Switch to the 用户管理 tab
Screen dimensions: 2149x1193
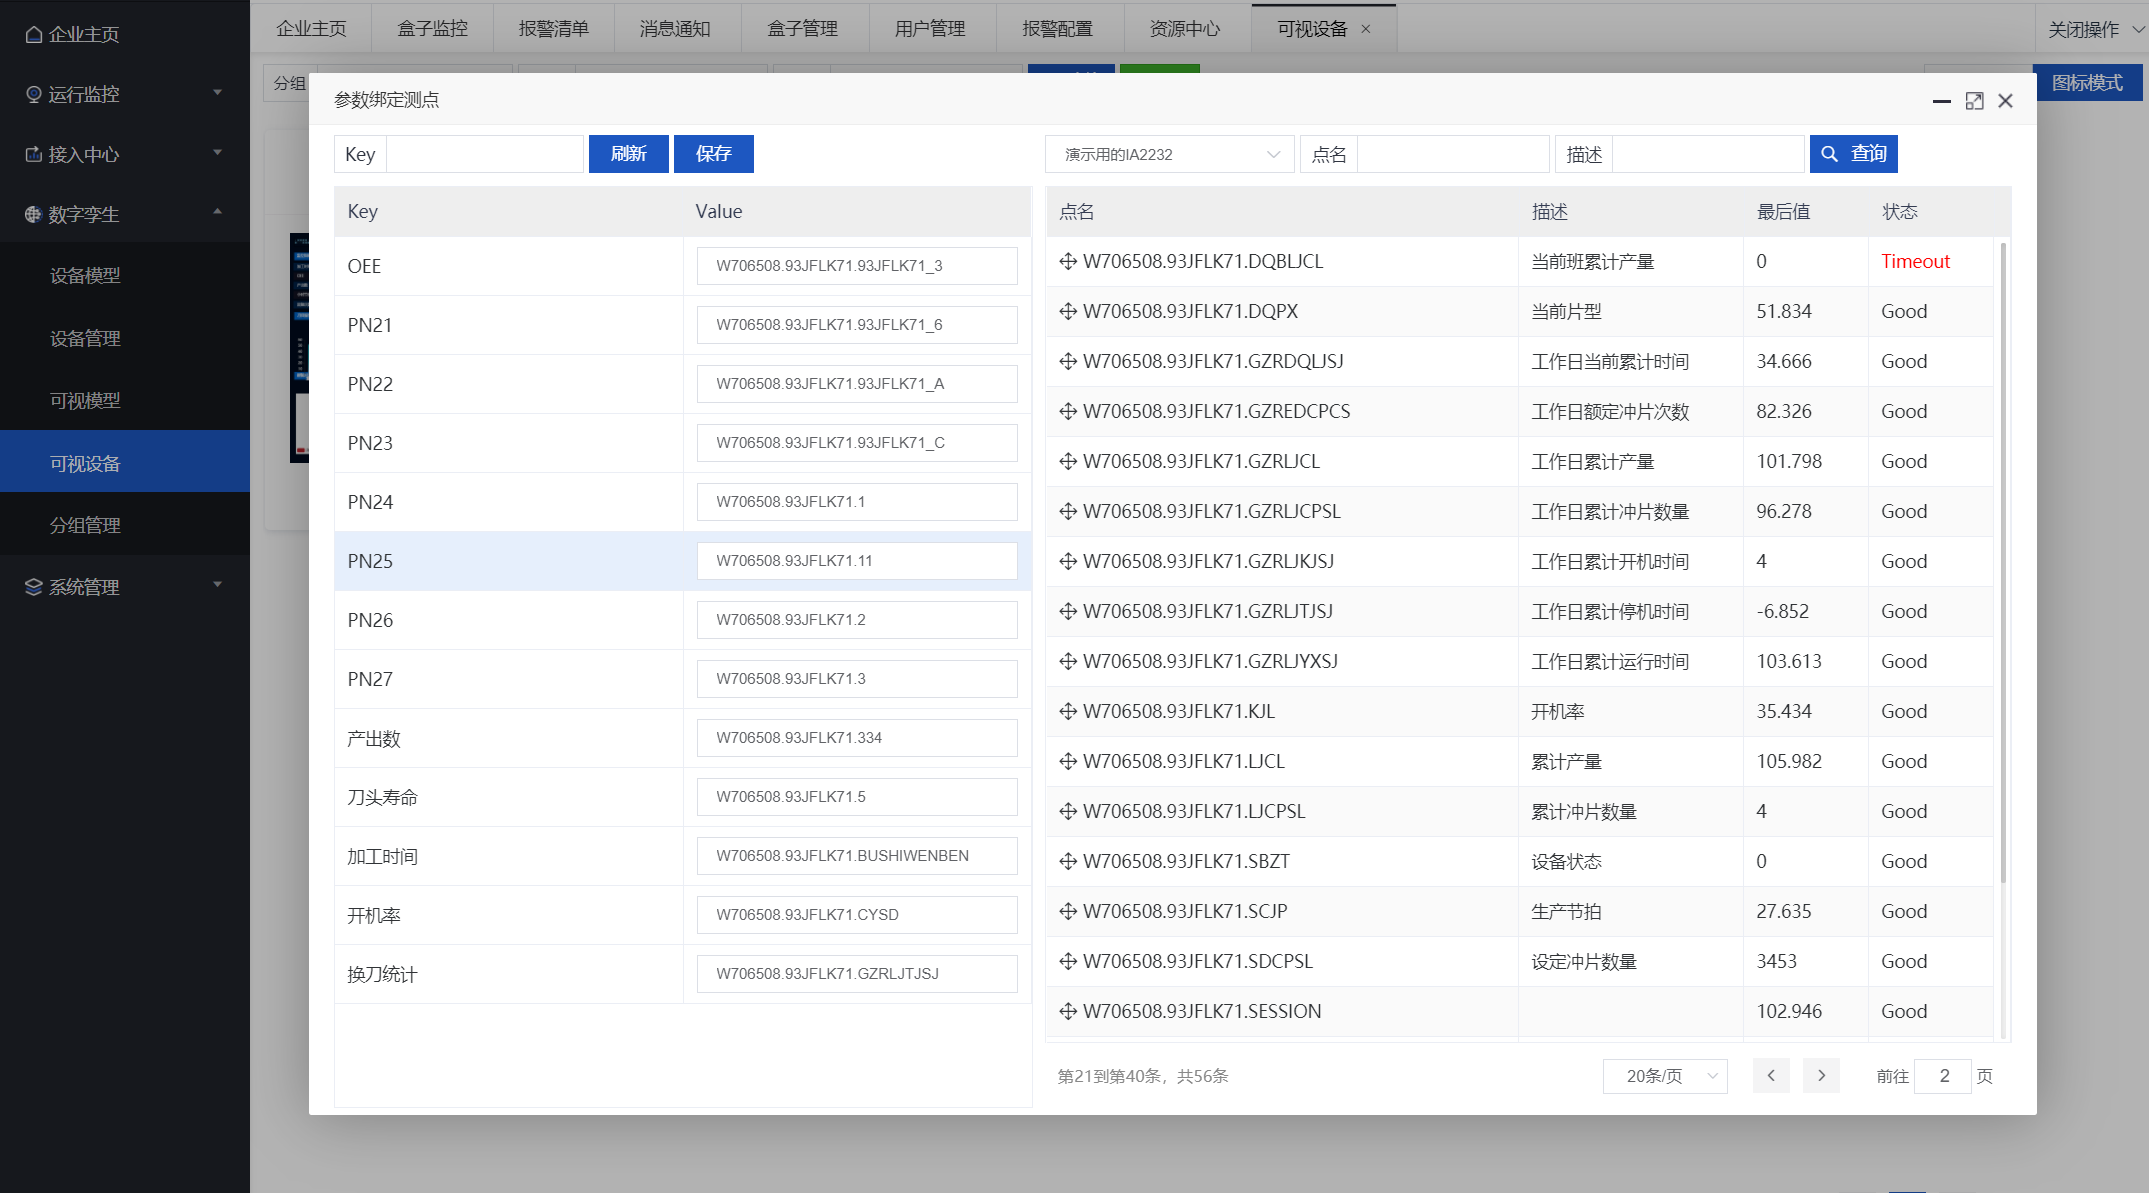(x=930, y=29)
